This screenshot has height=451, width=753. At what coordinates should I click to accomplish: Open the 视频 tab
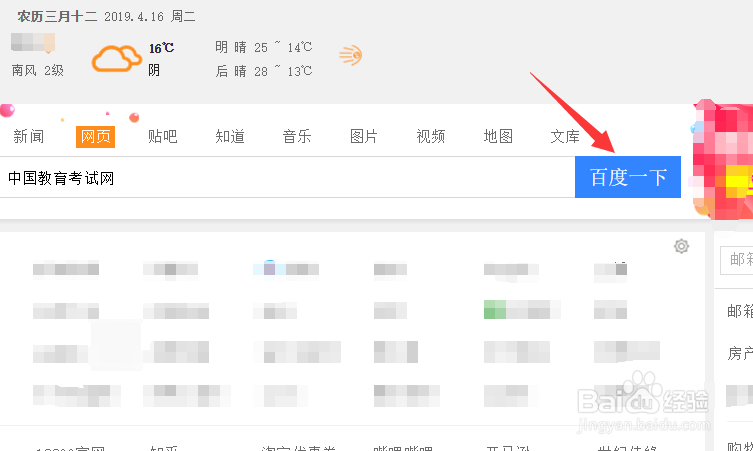click(431, 136)
